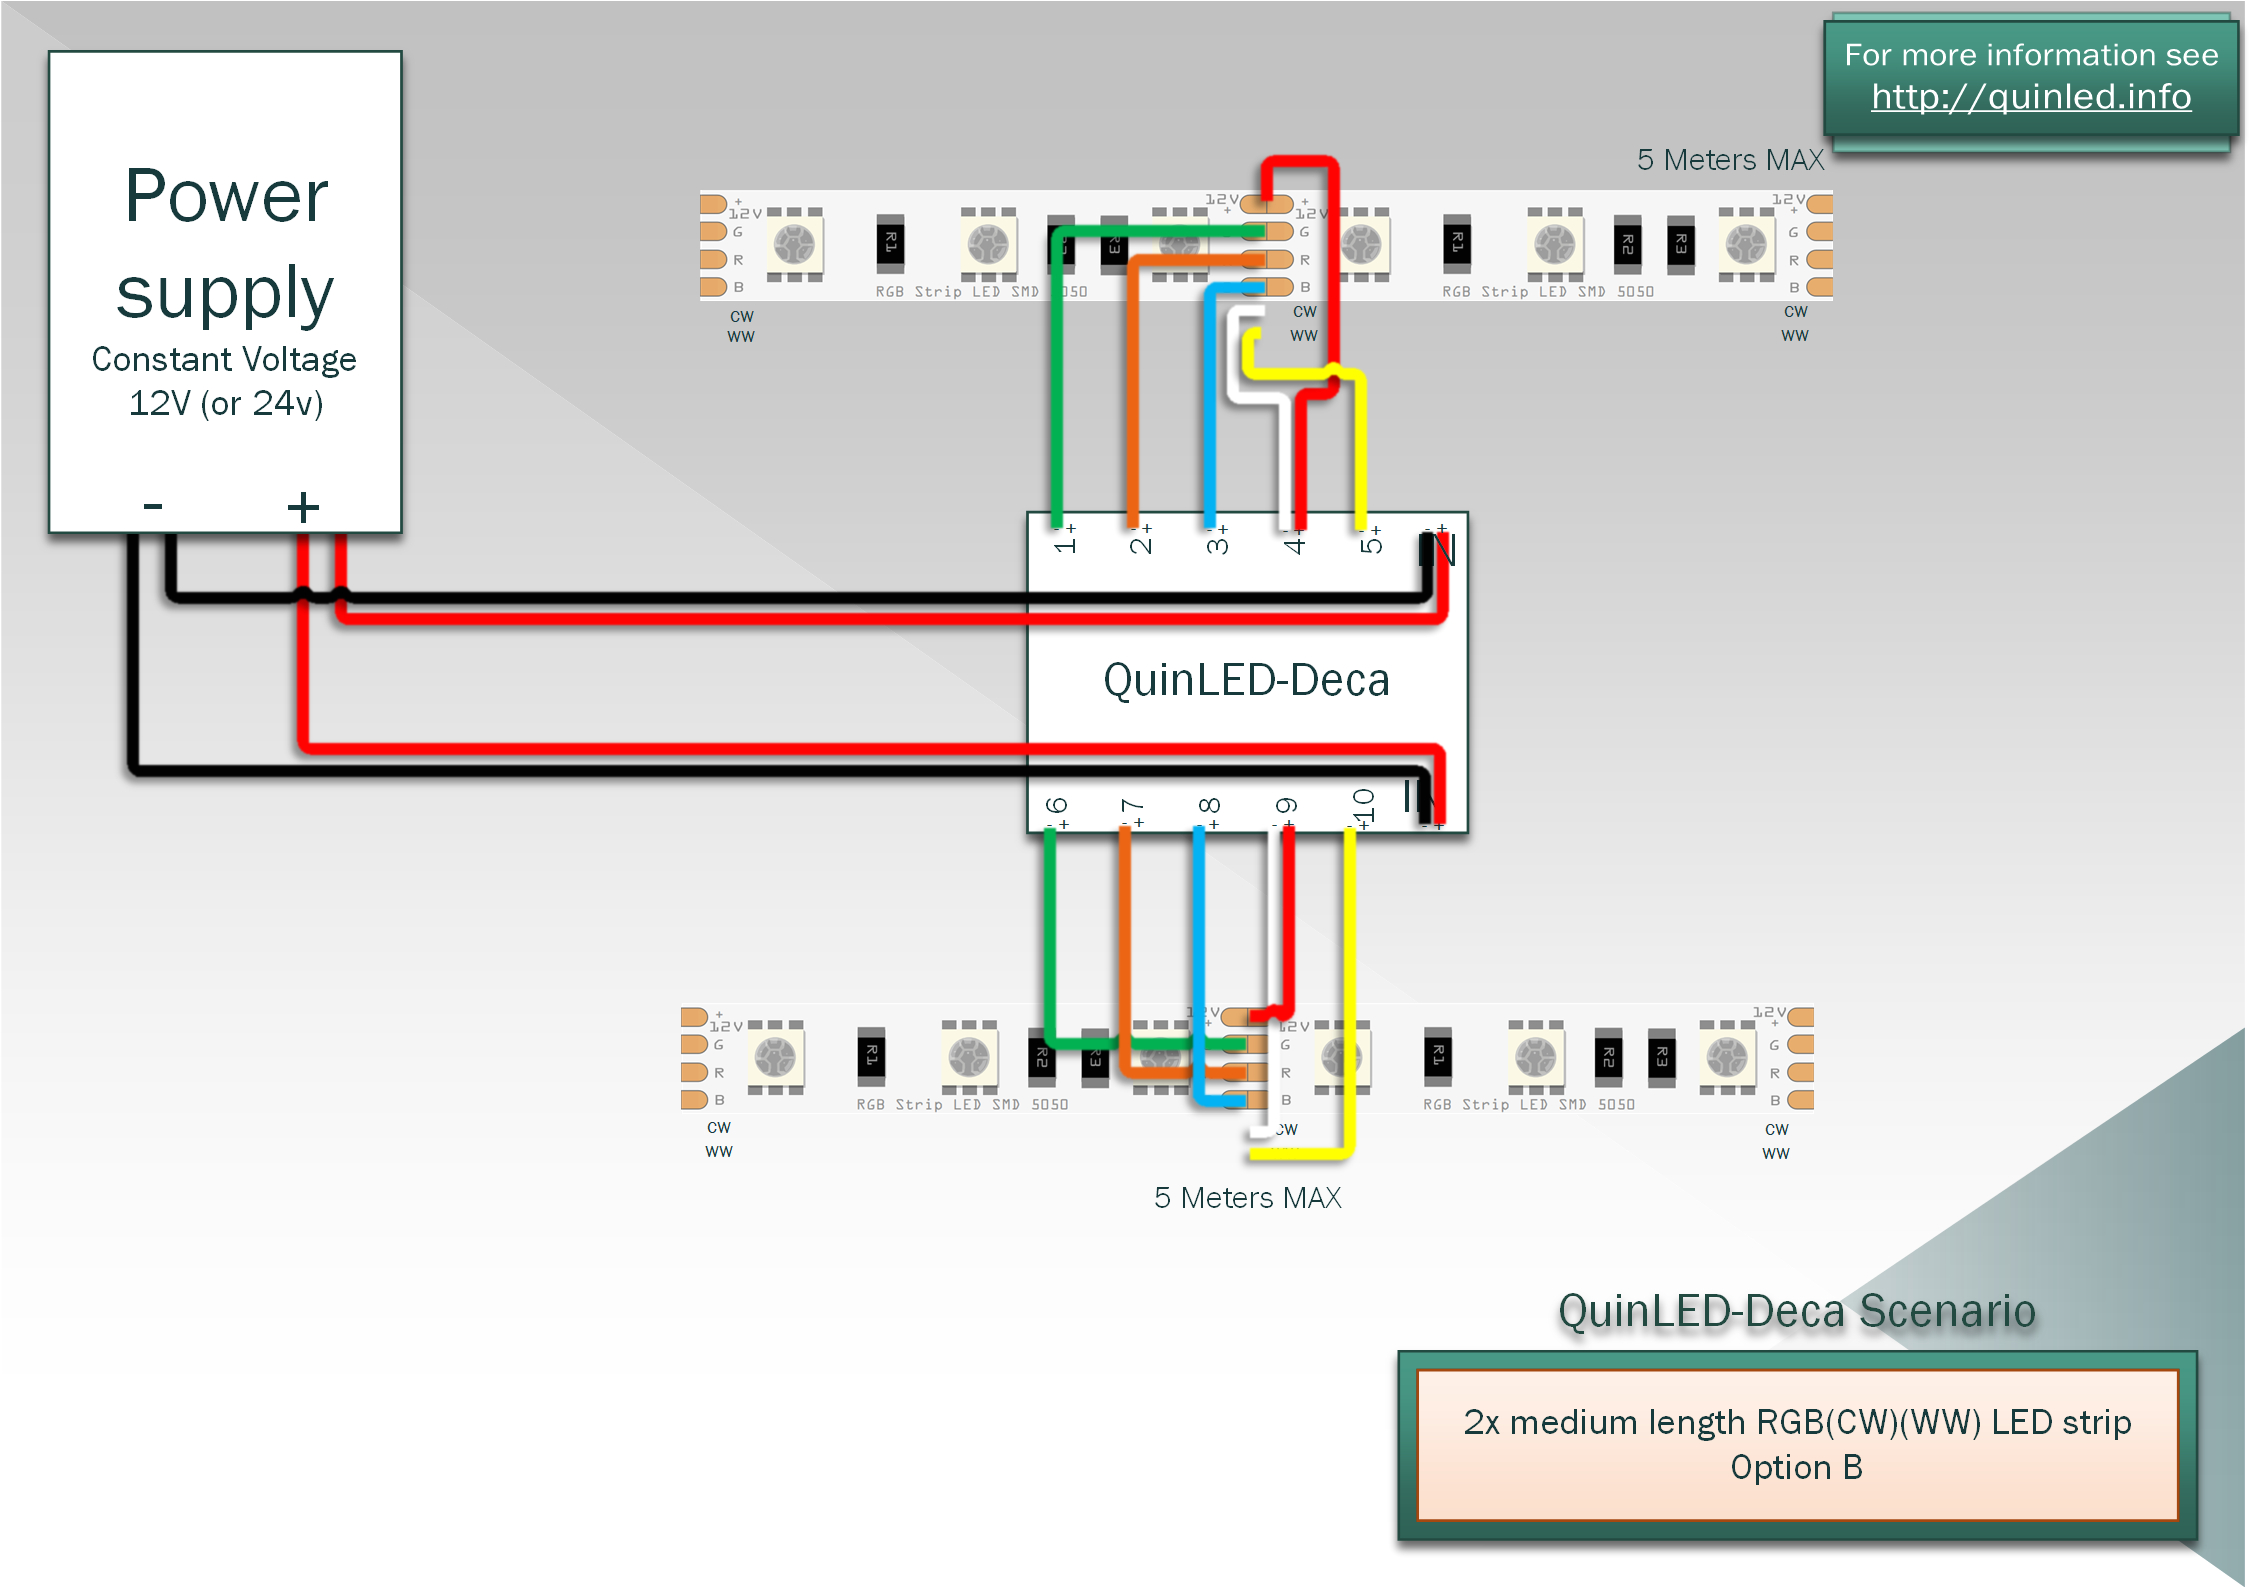Image resolution: width=2254 pixels, height=1588 pixels.
Task: Click the For more information see banner
Action: coord(2030,55)
